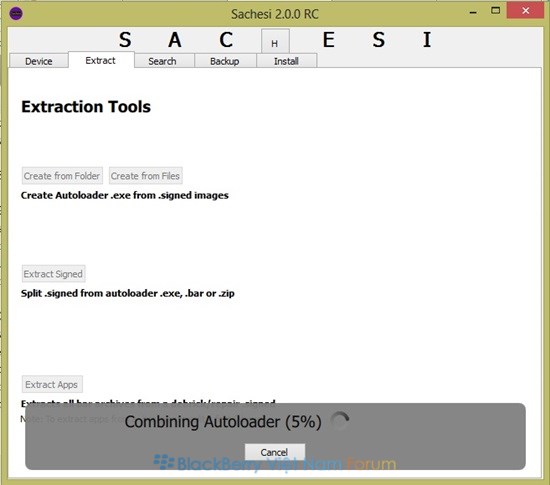Screen dimensions: 550x485
Task: Click the Extract Apps button
Action: click(x=52, y=384)
